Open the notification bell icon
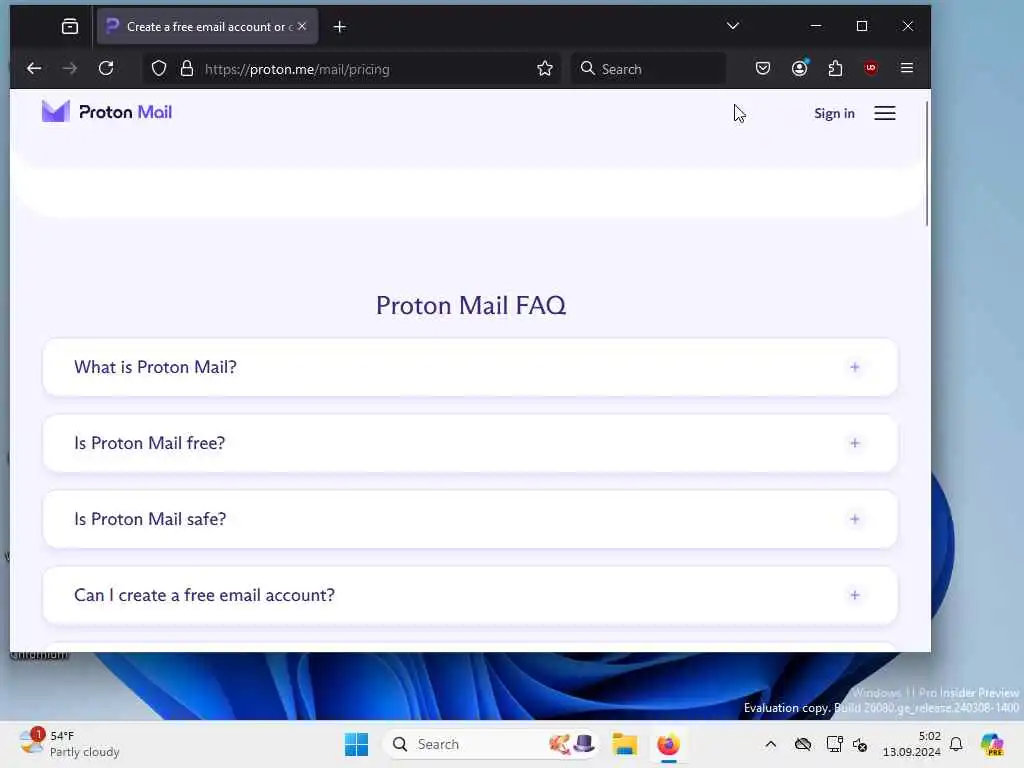Screen dimensions: 1024x768 point(956,744)
